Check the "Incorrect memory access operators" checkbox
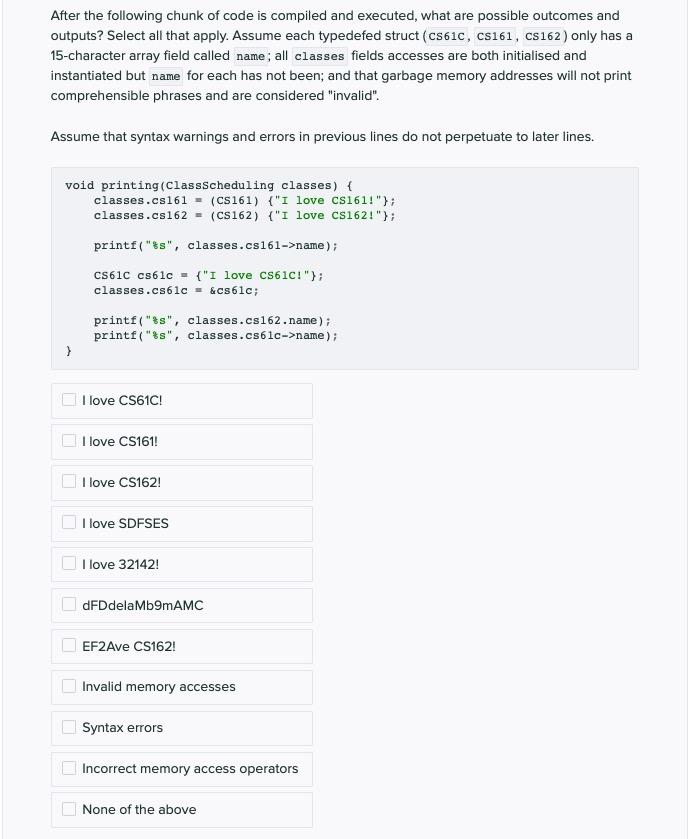Viewport: 688px width, 839px height. (69, 768)
